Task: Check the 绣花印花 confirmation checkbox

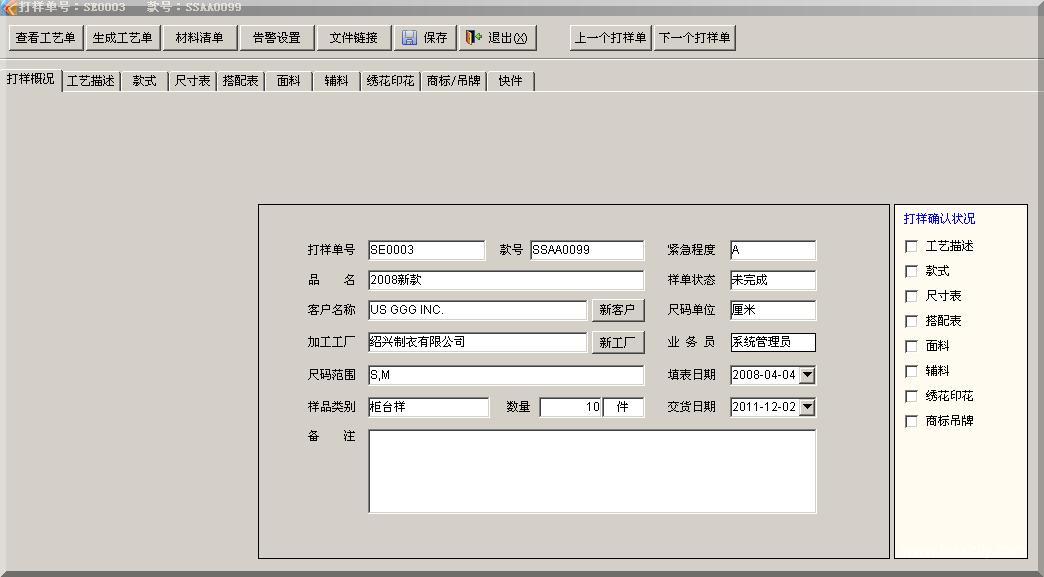Action: pos(911,396)
